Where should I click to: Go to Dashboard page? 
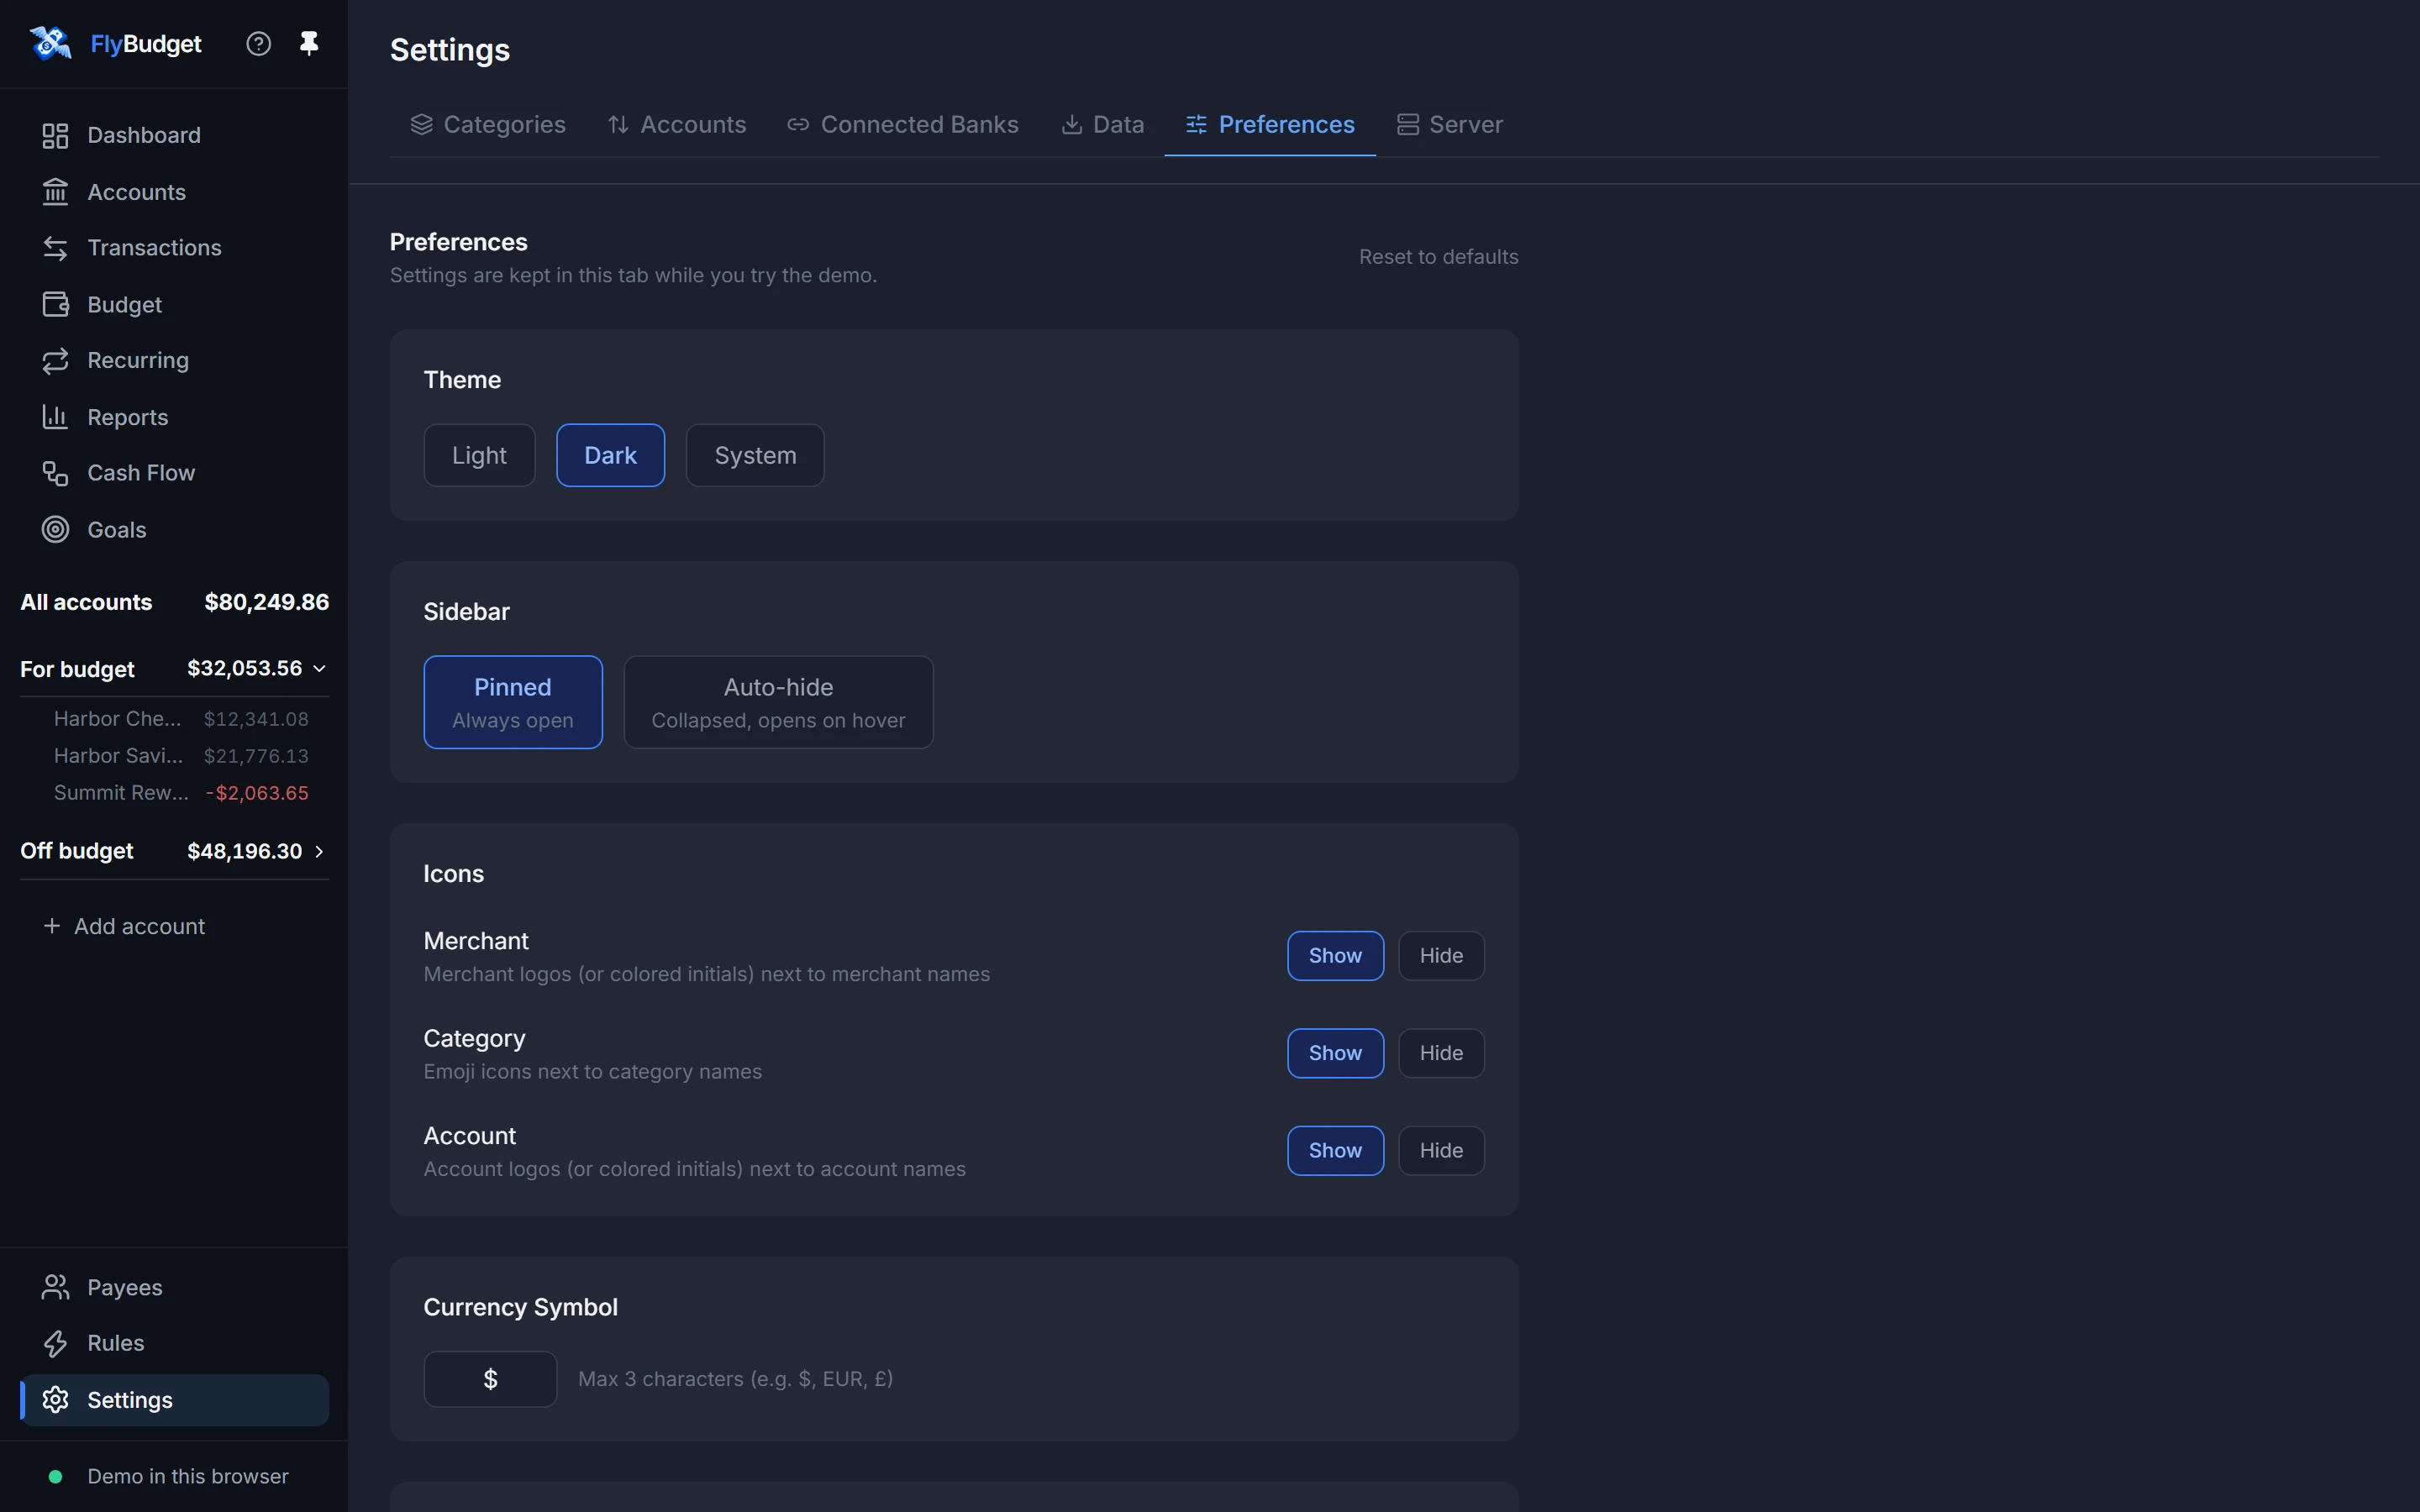(174, 135)
